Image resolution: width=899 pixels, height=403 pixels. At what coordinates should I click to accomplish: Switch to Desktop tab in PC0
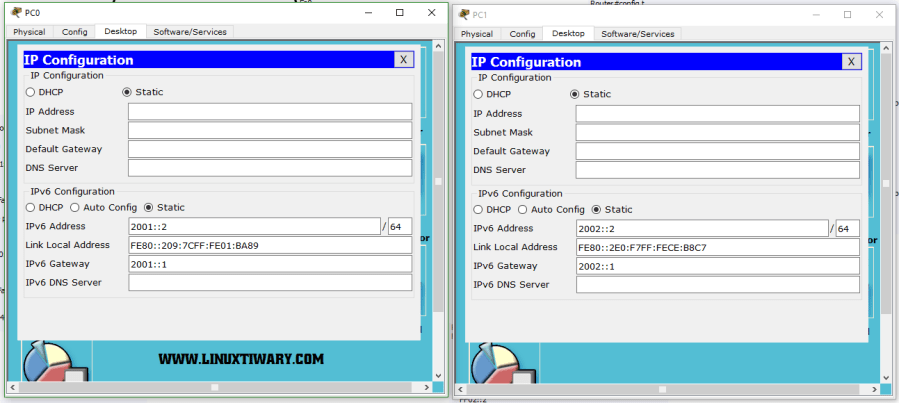click(x=121, y=32)
